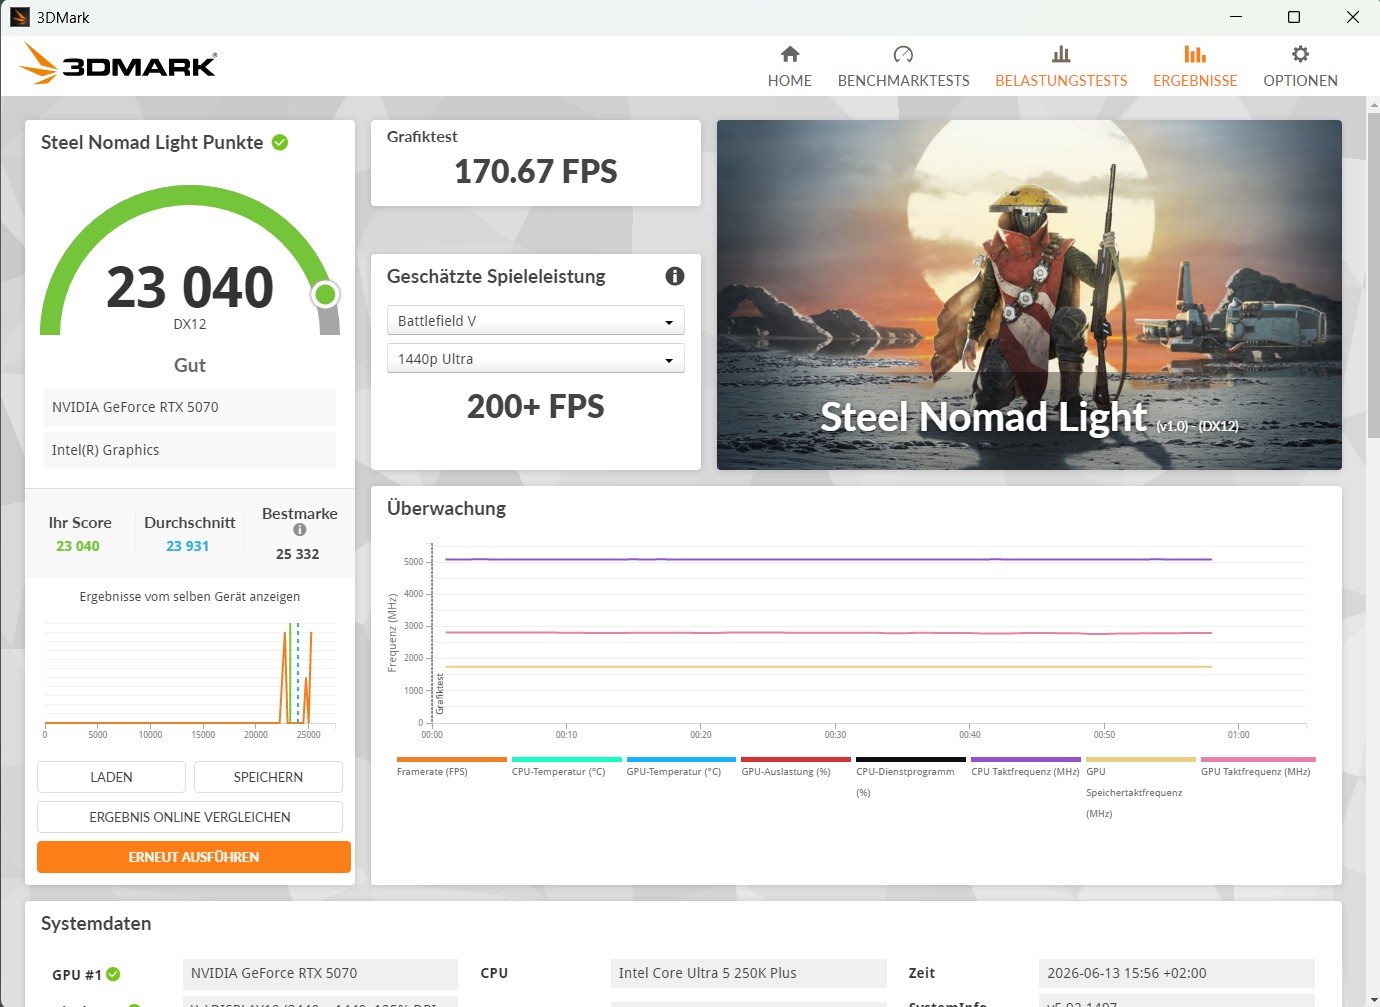Click the 170.67 FPS Grafiktest value
This screenshot has width=1380, height=1007.
(x=536, y=172)
